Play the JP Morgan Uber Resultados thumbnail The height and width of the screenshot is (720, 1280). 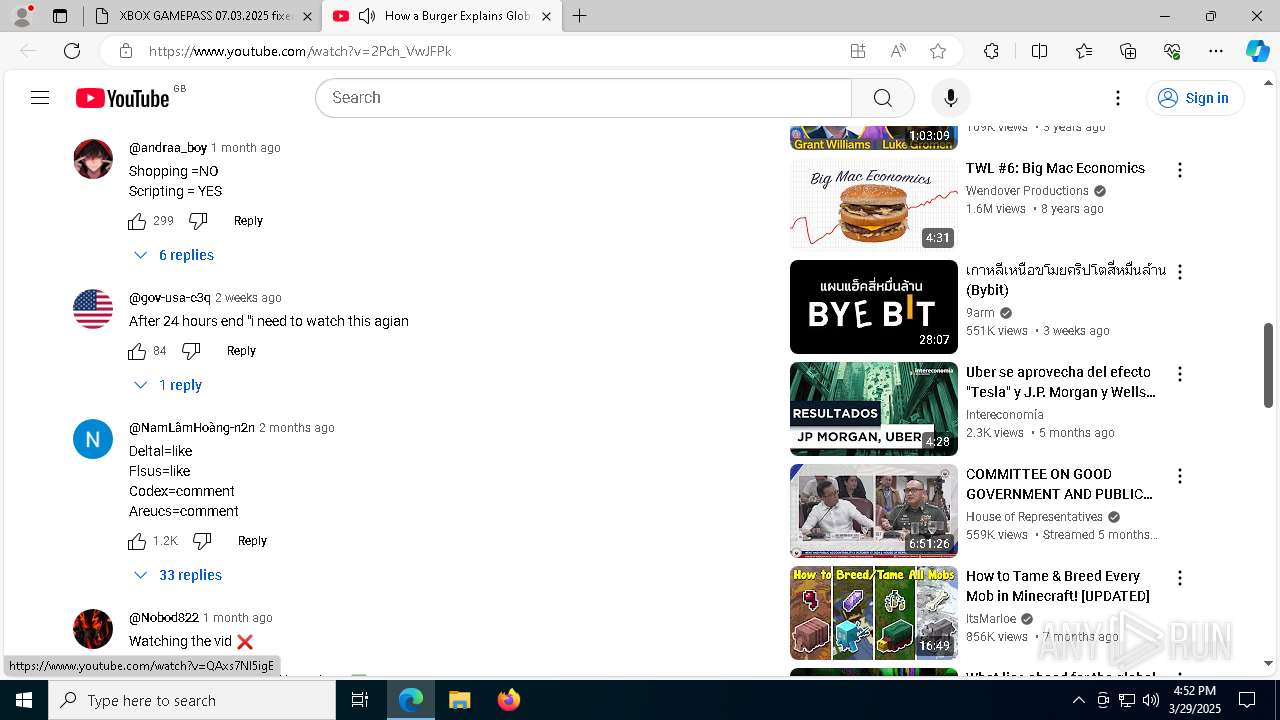(x=874, y=409)
